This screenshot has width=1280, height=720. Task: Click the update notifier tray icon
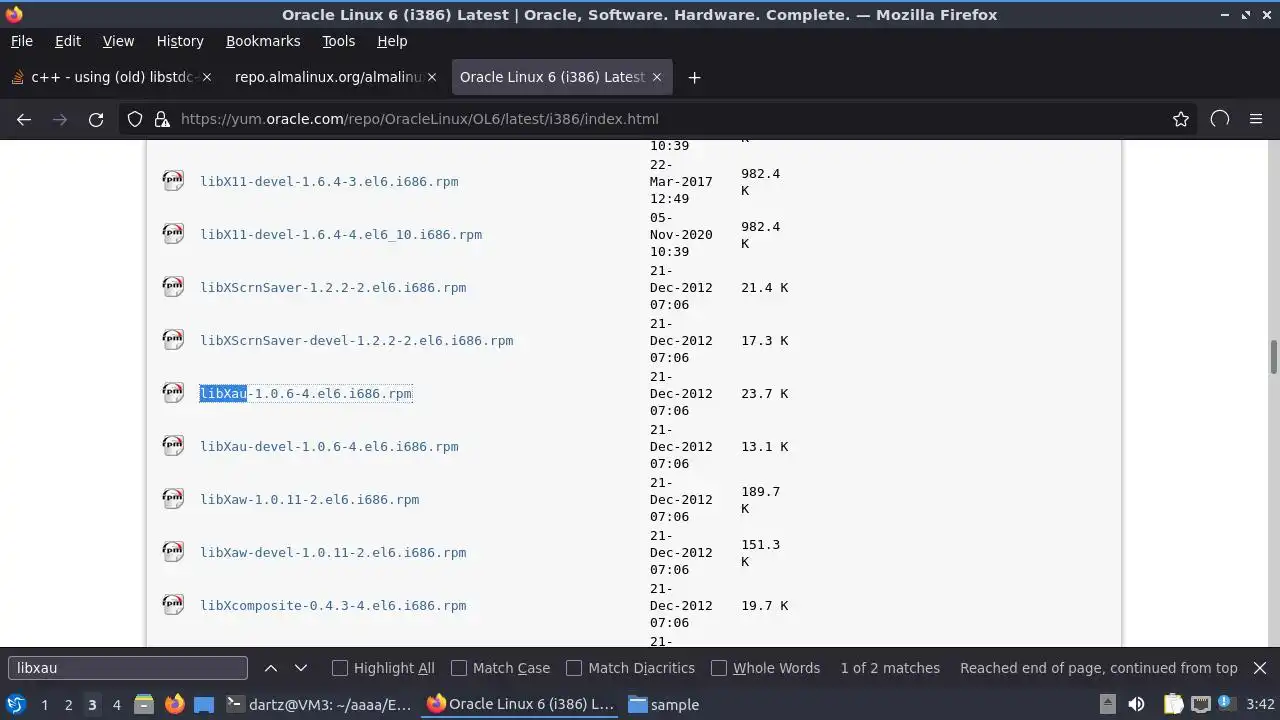click(1226, 704)
